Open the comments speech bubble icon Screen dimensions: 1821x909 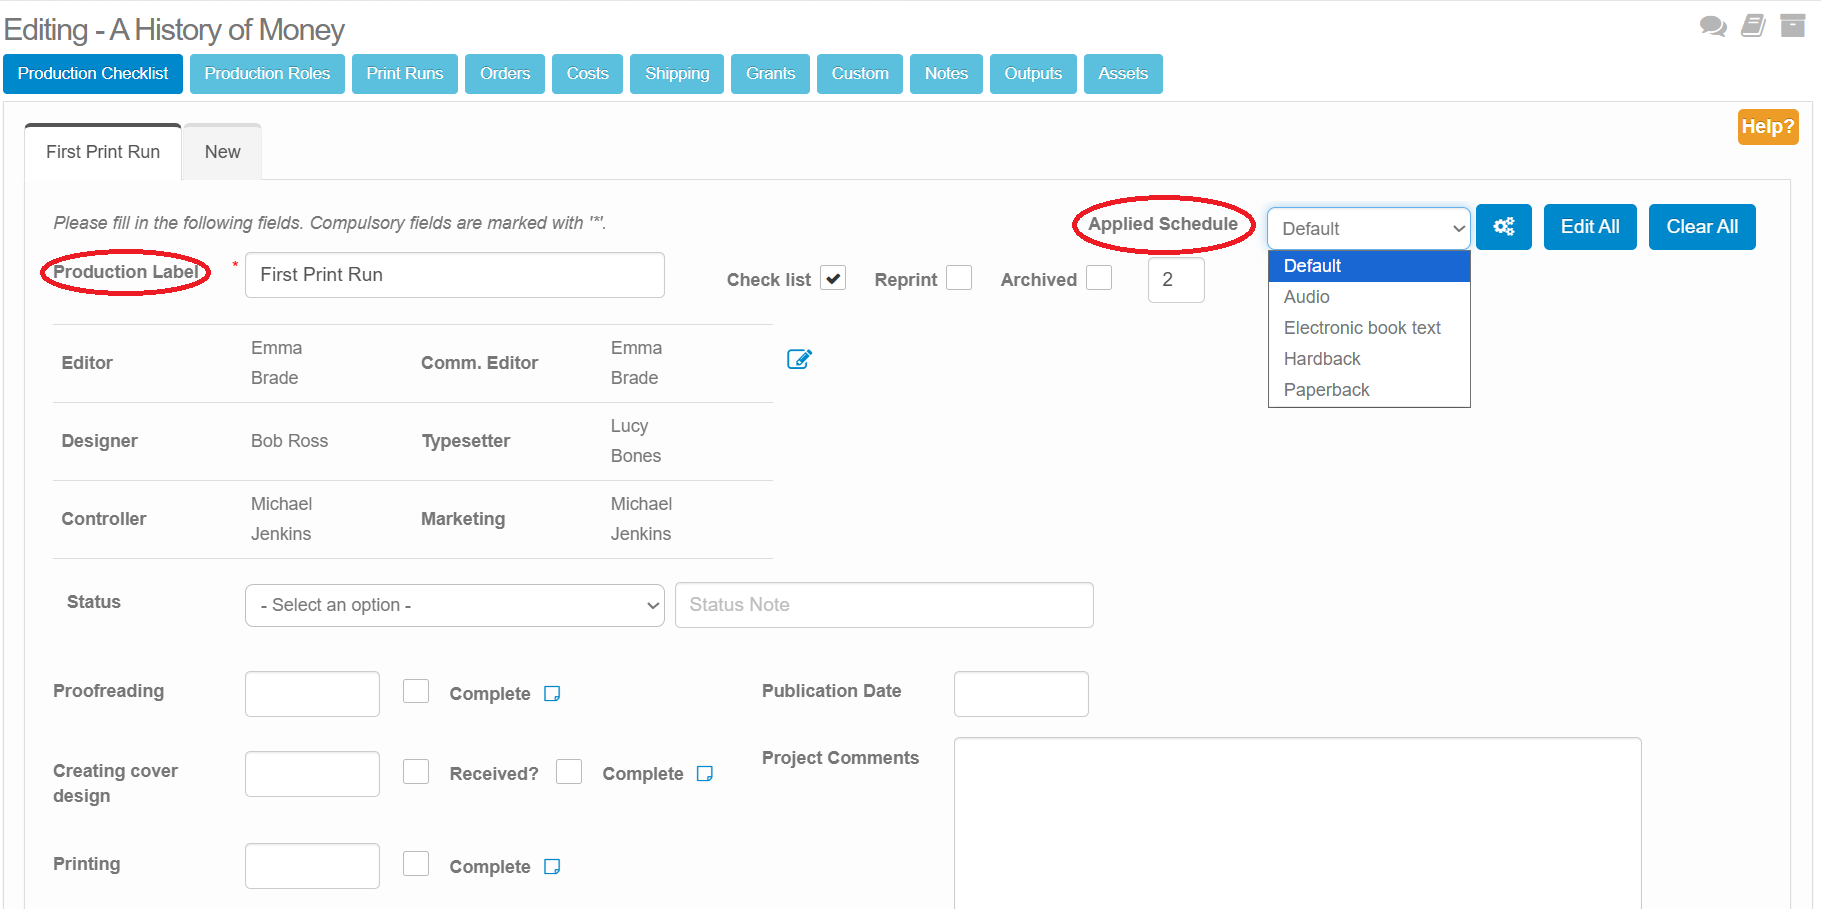click(1712, 26)
